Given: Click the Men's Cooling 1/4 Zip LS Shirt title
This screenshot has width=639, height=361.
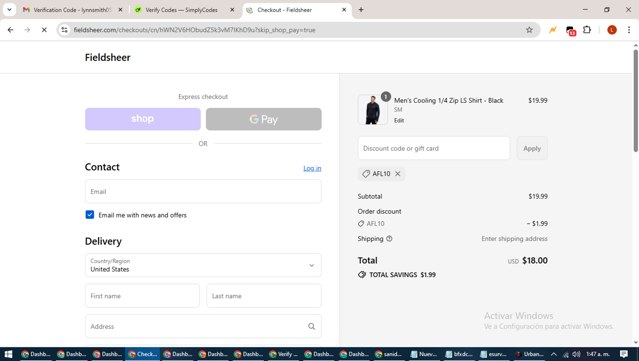Looking at the screenshot, I should pyautogui.click(x=449, y=100).
